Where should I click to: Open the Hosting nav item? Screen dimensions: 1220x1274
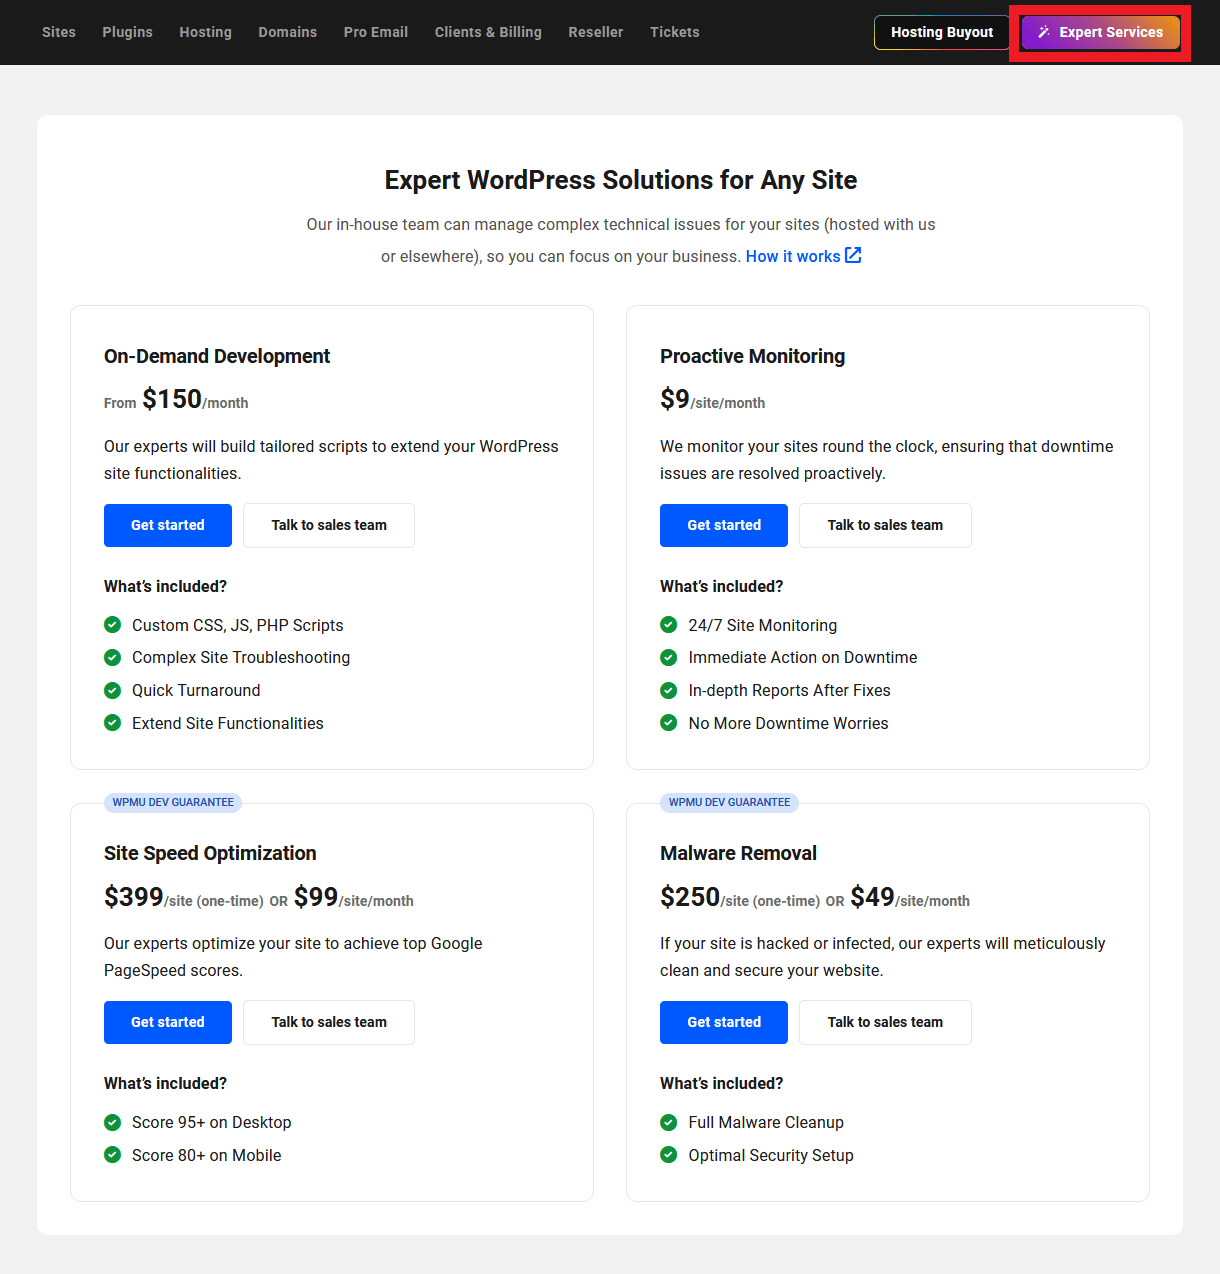click(x=205, y=32)
